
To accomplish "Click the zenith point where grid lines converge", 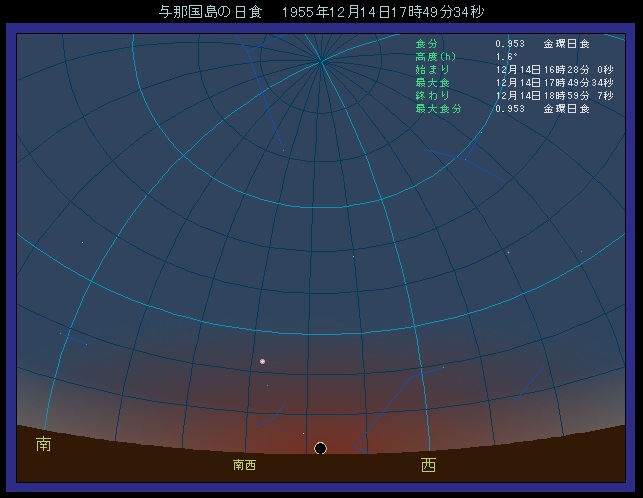I will point(321,61).
